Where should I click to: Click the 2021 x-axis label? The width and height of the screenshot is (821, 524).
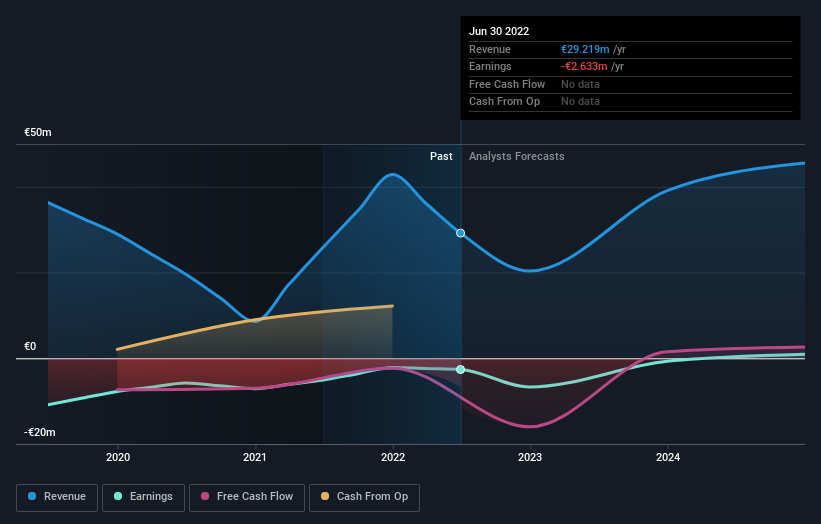254,457
